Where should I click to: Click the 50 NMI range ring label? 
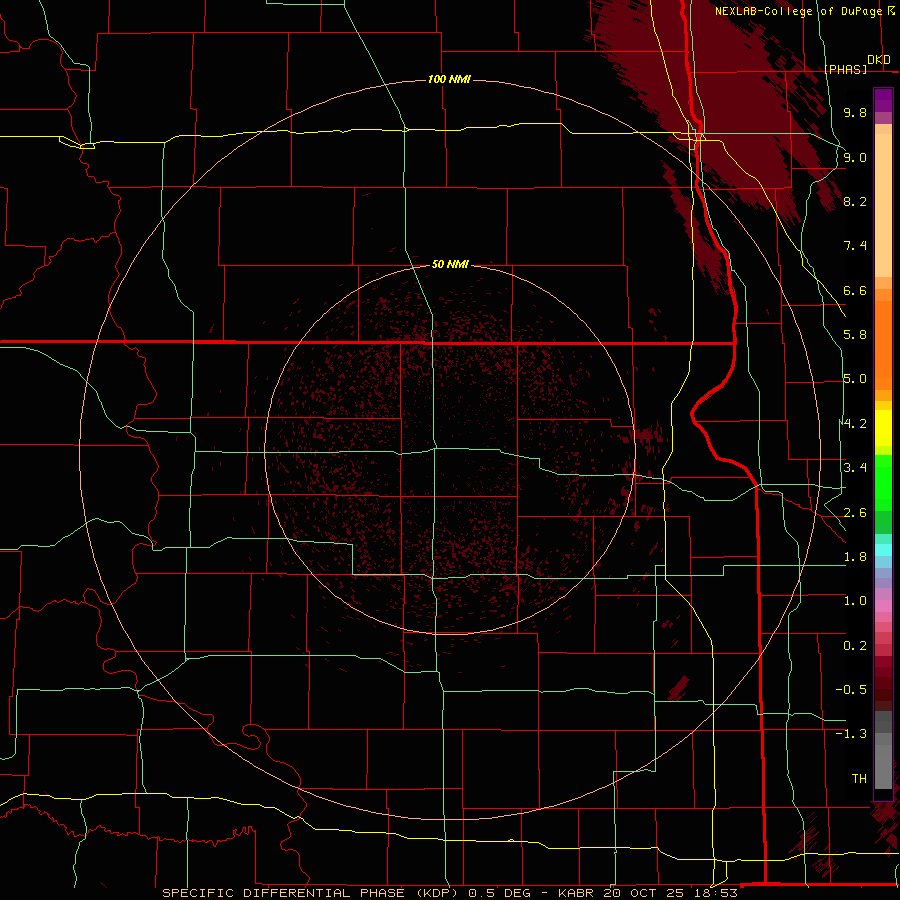coord(450,264)
